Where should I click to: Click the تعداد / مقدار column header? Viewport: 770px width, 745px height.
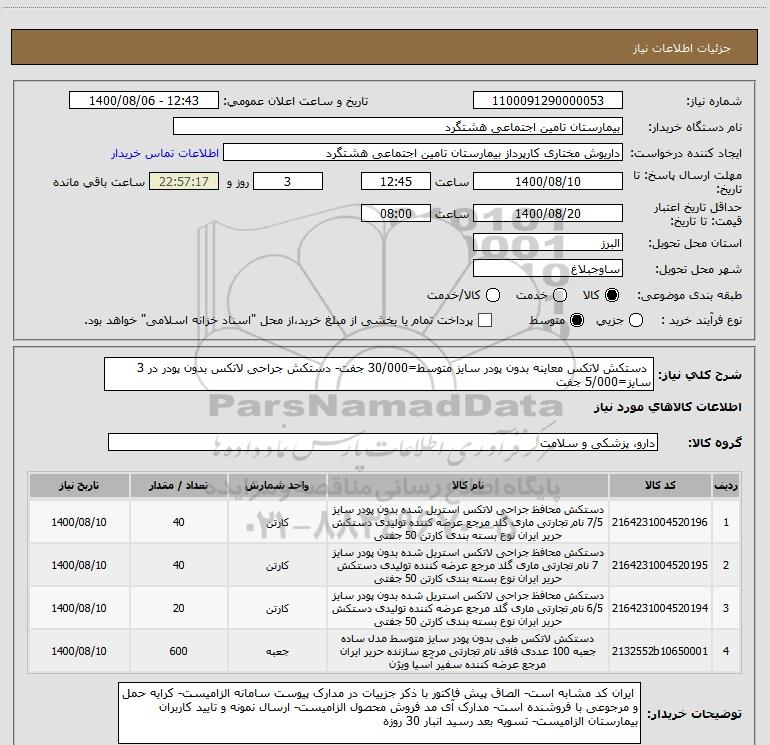coord(179,486)
